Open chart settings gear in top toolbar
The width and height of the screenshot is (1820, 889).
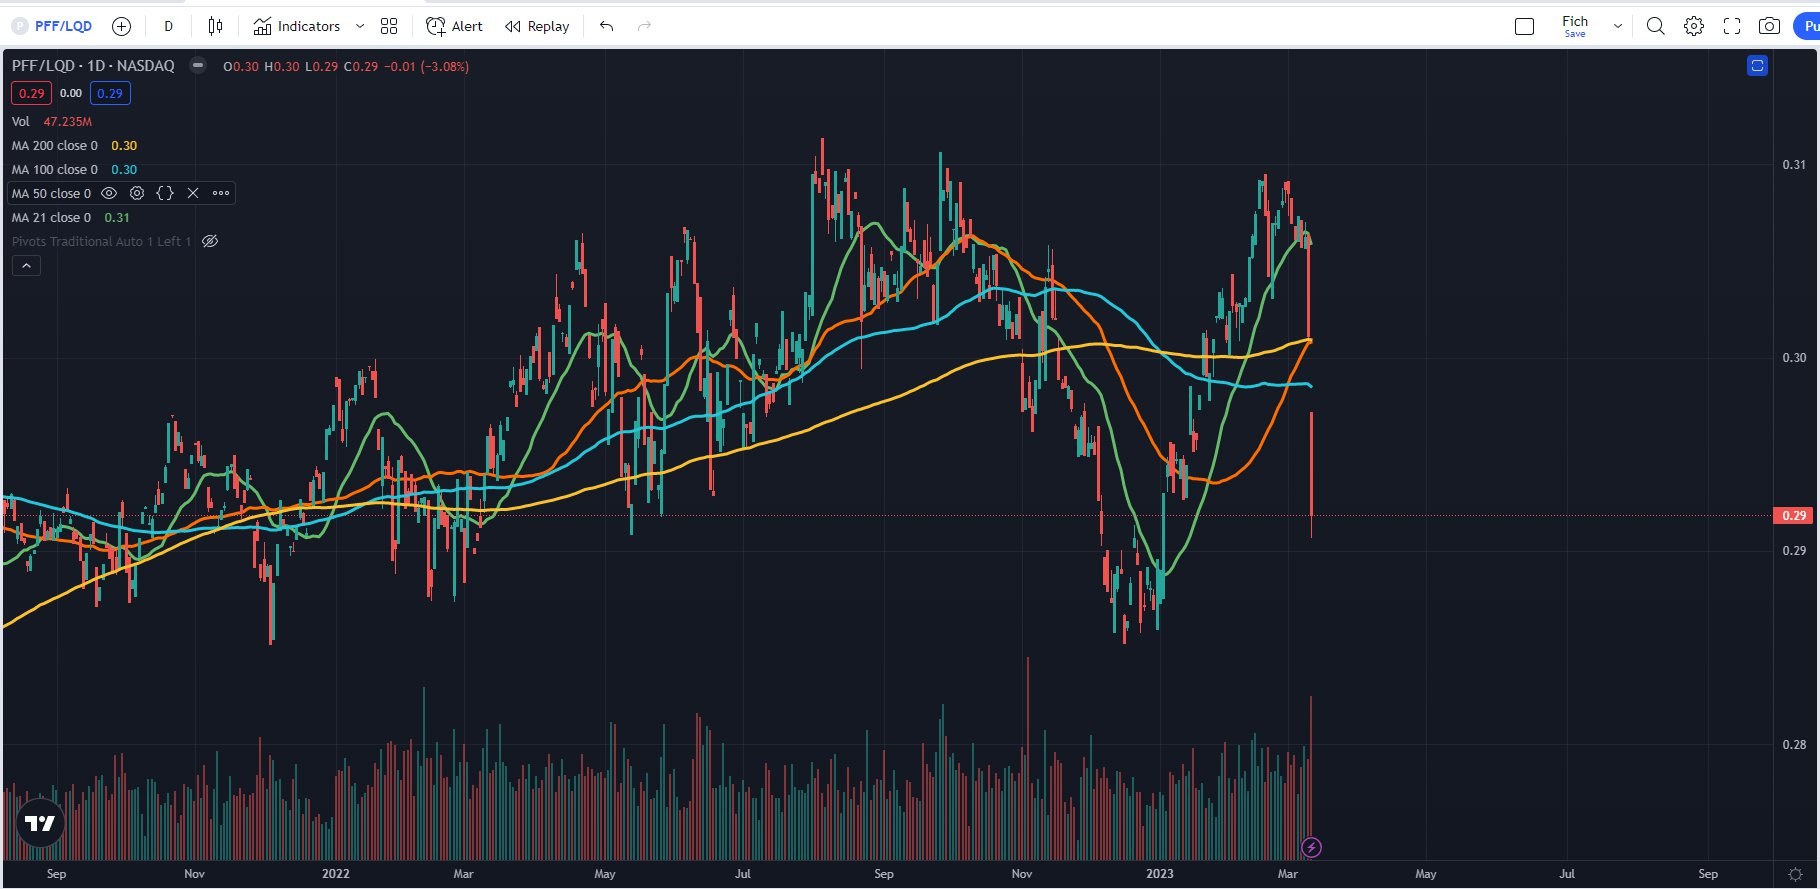[1694, 26]
